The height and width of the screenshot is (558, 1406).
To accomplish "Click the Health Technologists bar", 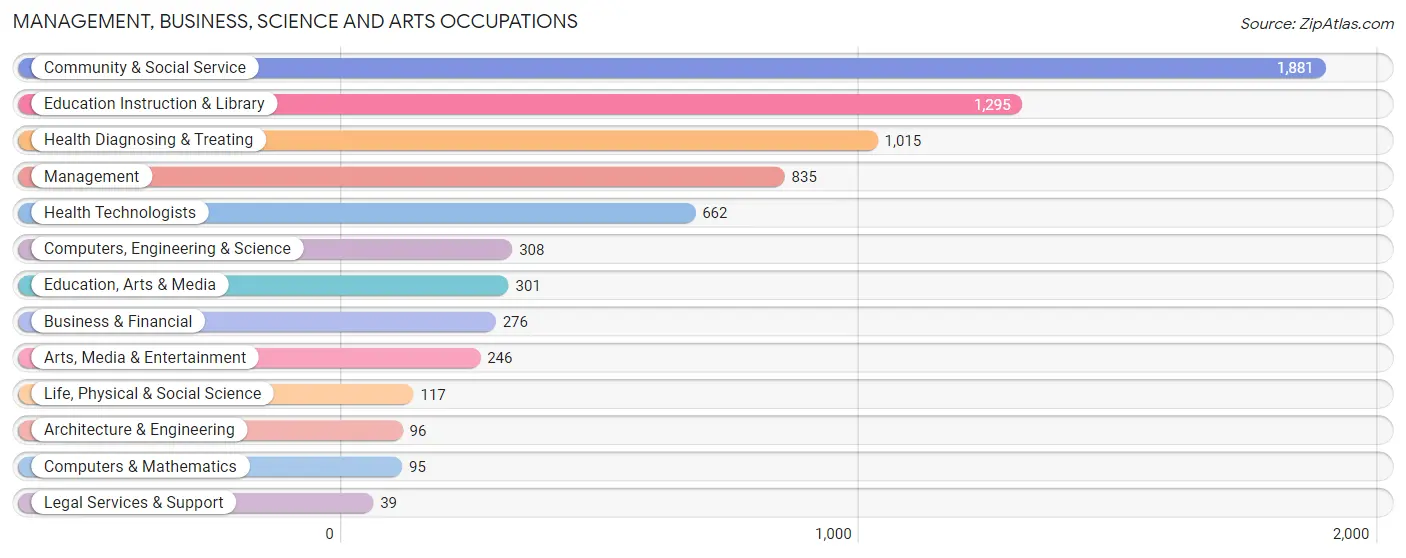I will pyautogui.click(x=355, y=213).
